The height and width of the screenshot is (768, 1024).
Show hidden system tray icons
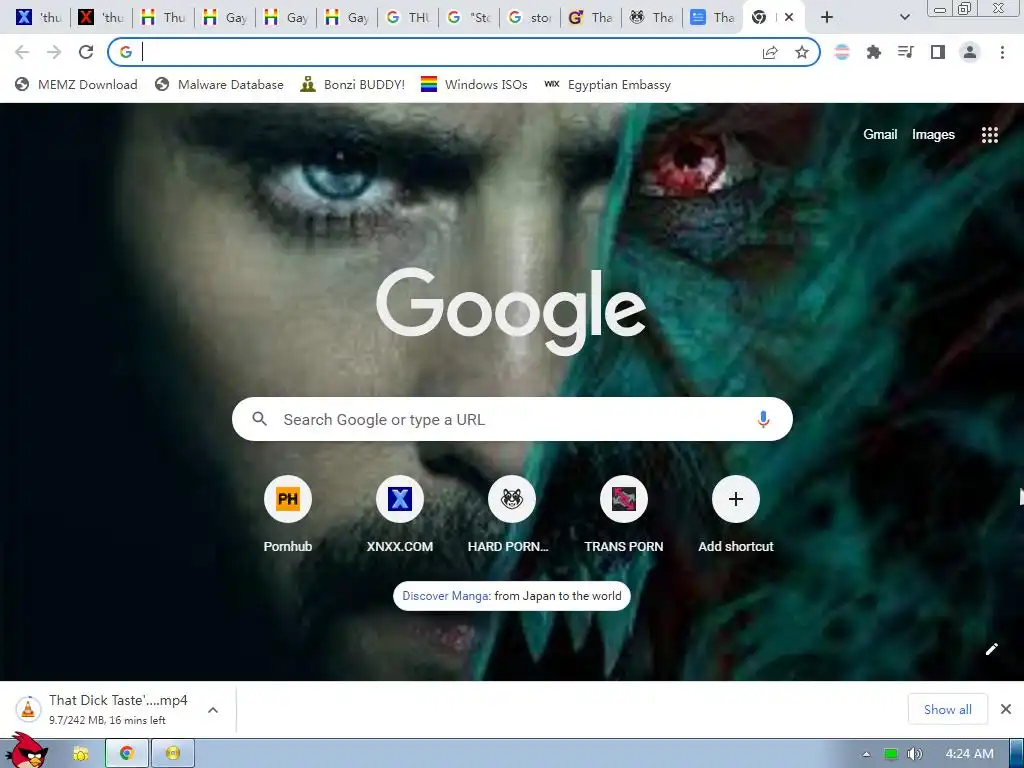coord(867,754)
